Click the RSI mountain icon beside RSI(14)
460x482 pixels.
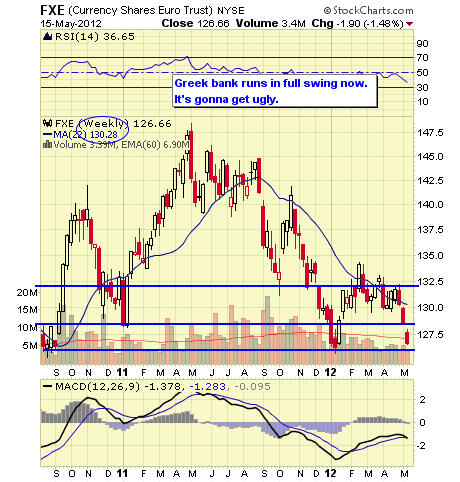pos(48,36)
